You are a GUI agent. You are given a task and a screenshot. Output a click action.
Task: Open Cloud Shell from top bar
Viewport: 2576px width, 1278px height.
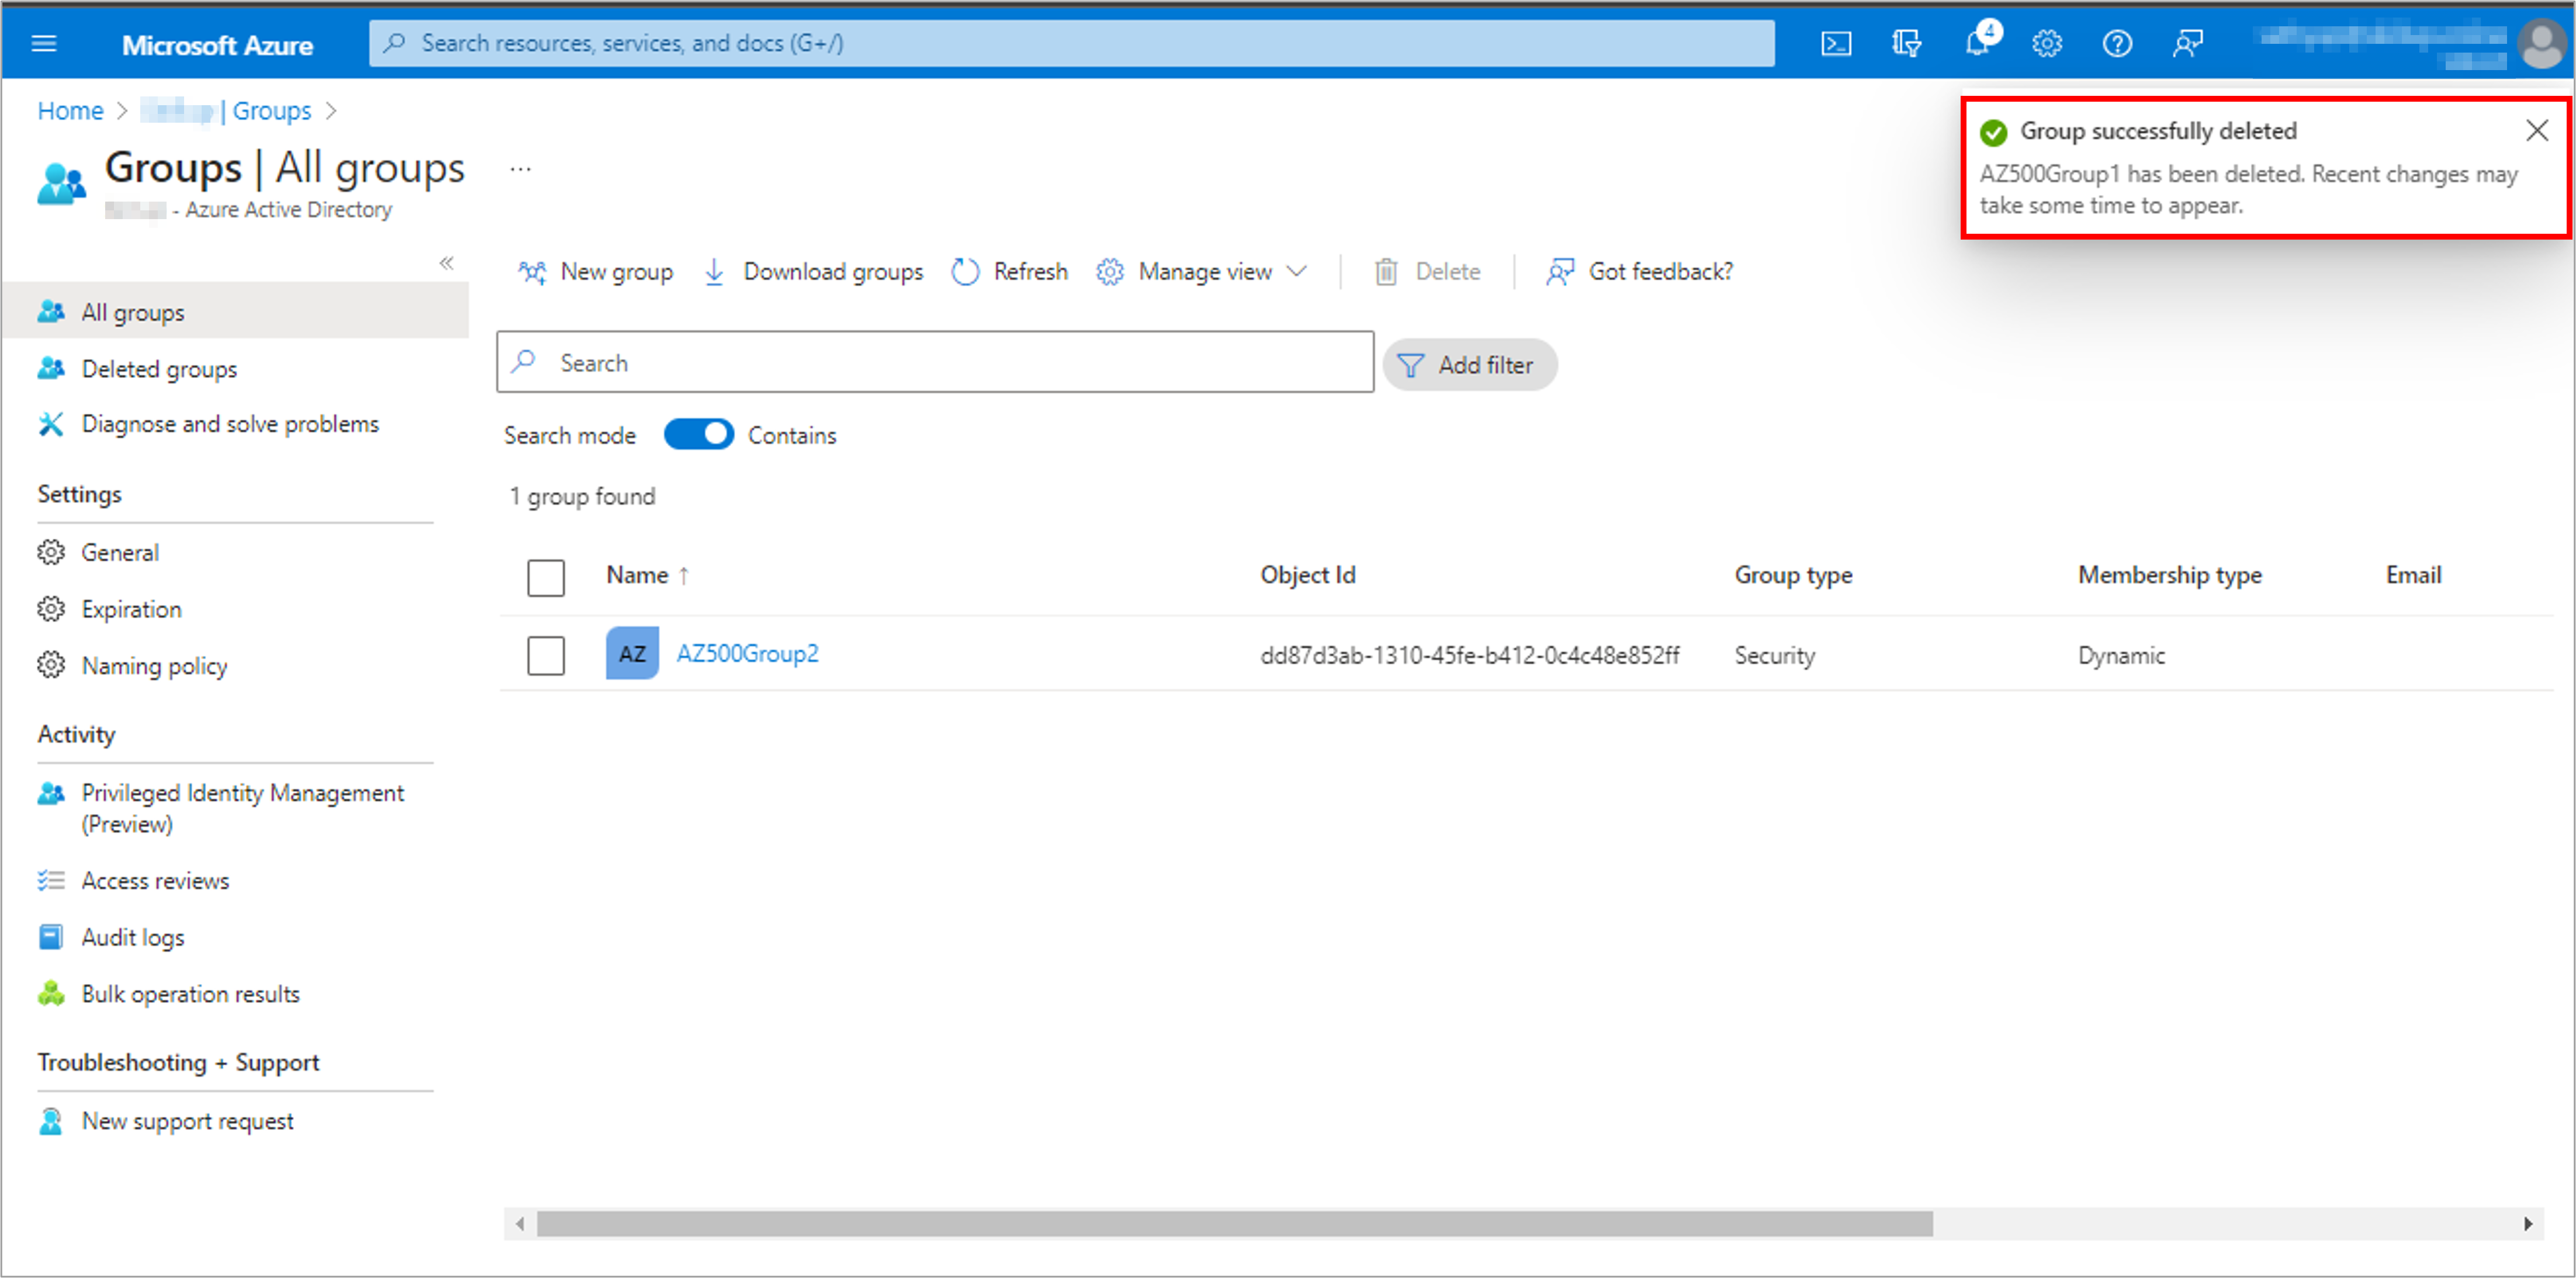[1836, 43]
